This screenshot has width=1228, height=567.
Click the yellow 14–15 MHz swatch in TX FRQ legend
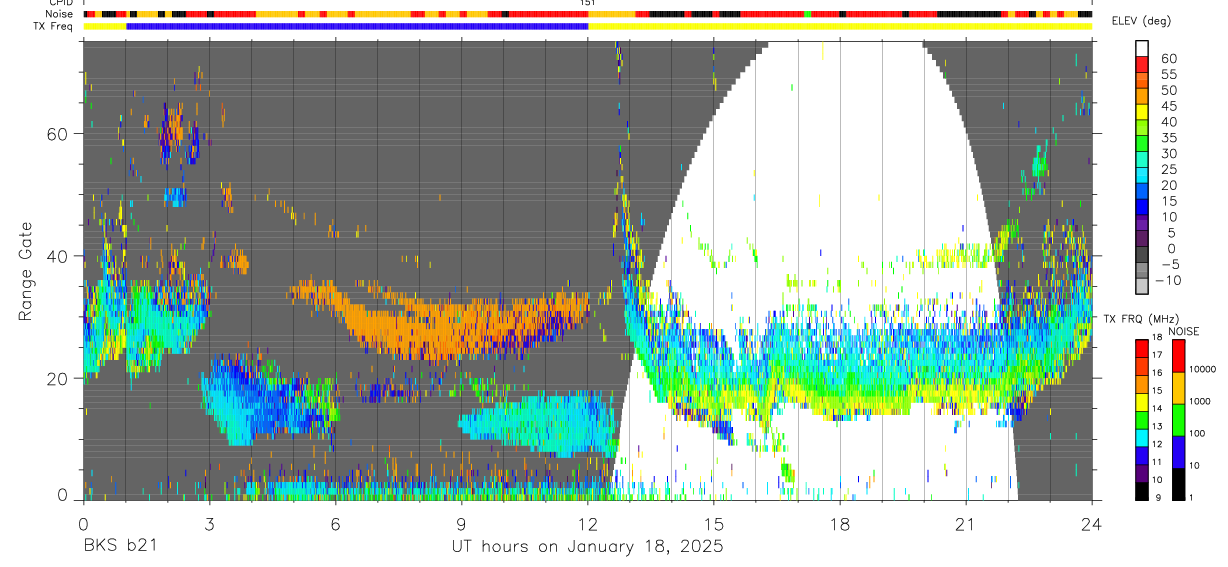coord(1143,402)
